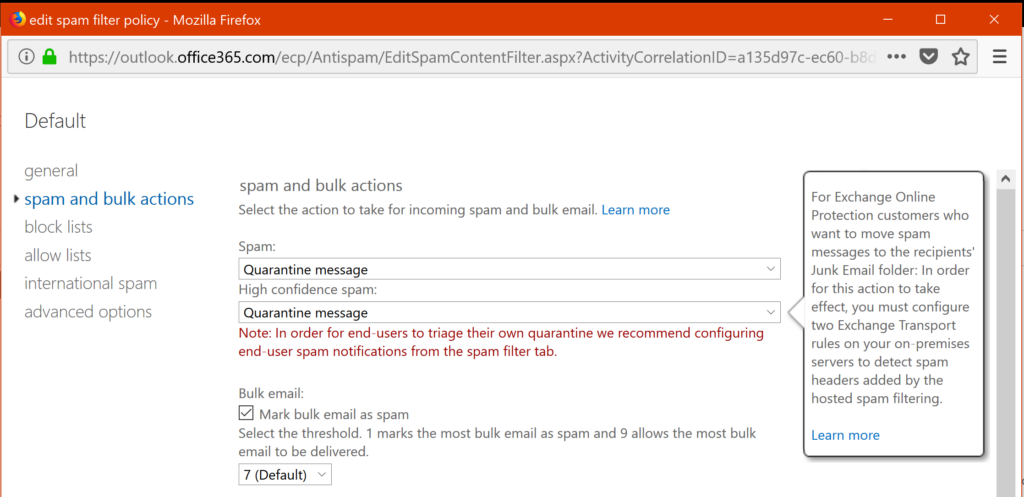The height and width of the screenshot is (497, 1024).
Task: Click the Firefox logo in title bar
Action: click(x=17, y=19)
